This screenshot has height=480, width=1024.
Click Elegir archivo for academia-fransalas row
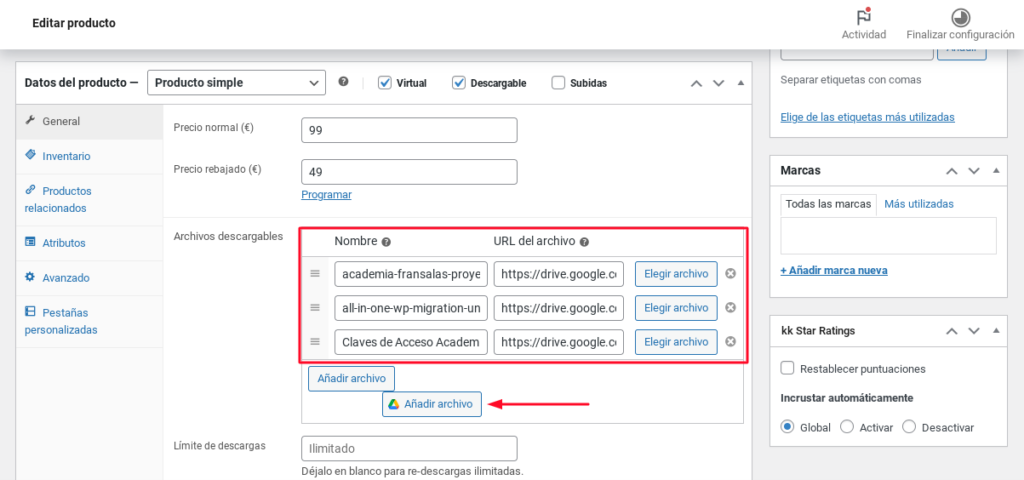coord(676,274)
